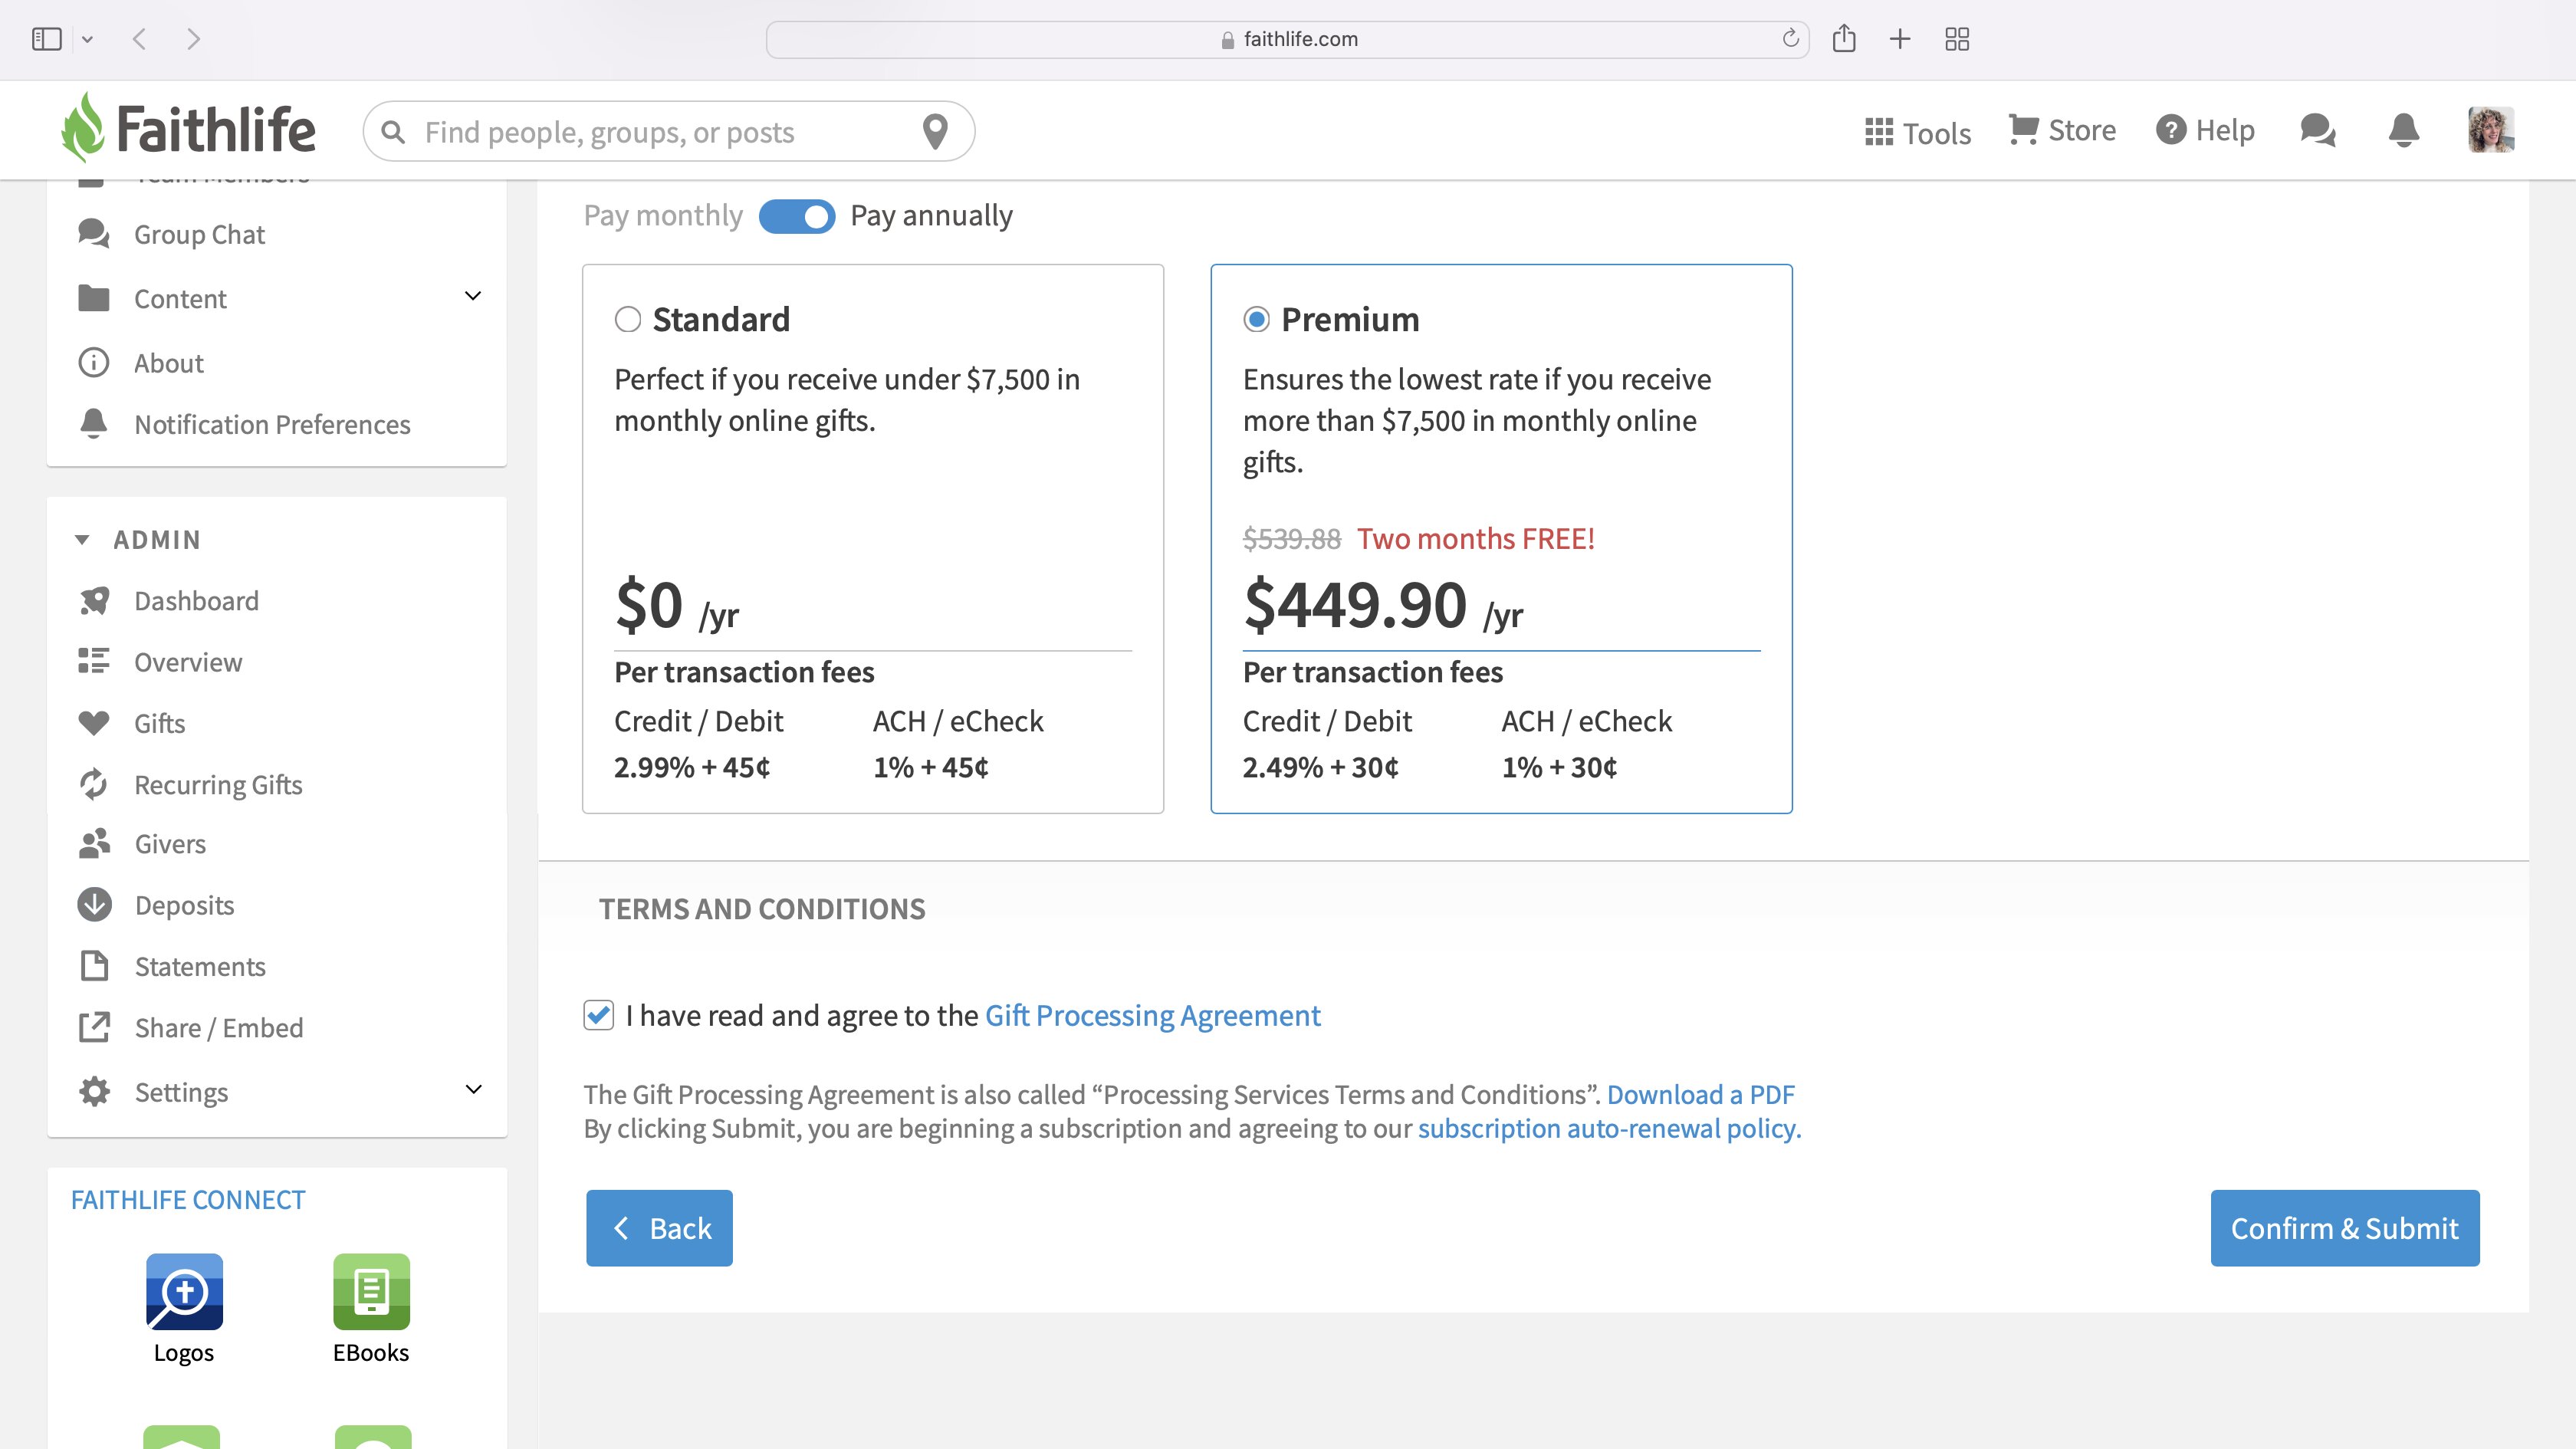Click Safari share icon
The width and height of the screenshot is (2576, 1449).
(x=1844, y=39)
